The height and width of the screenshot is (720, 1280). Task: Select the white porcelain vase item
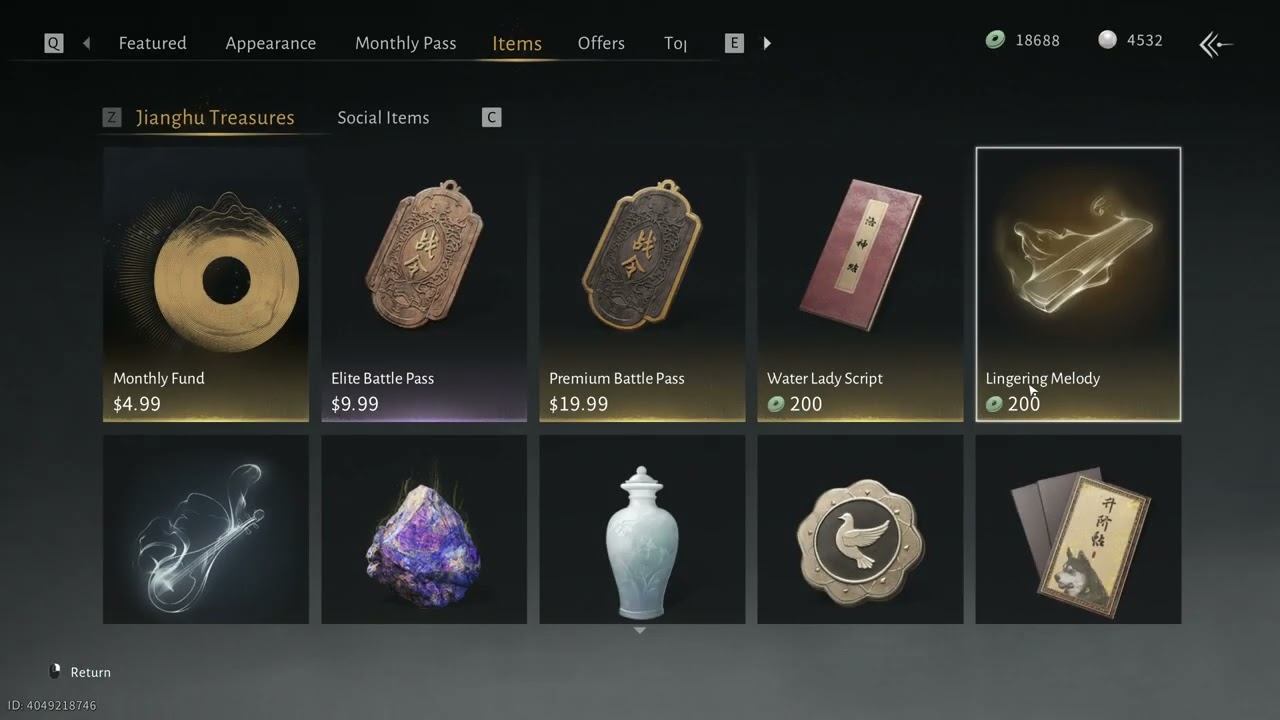642,529
